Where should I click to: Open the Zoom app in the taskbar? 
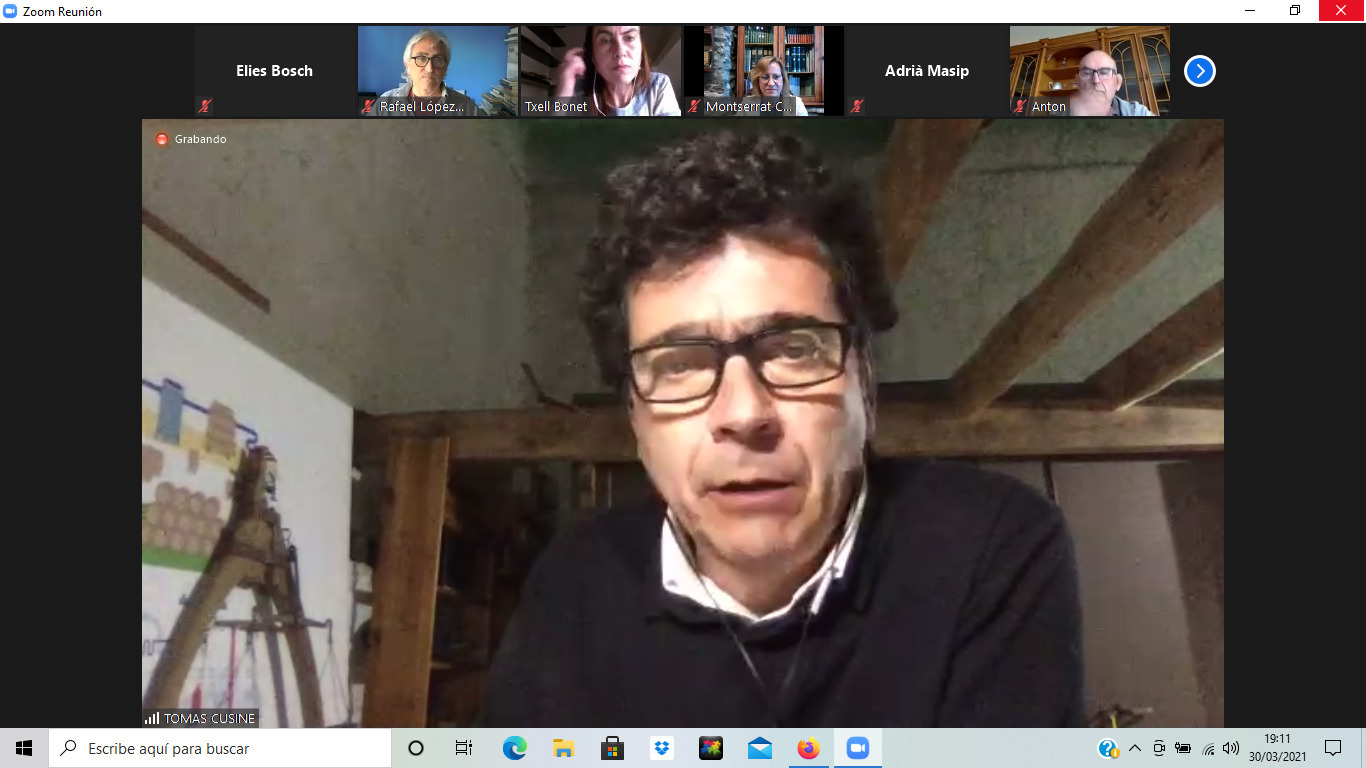coord(857,748)
